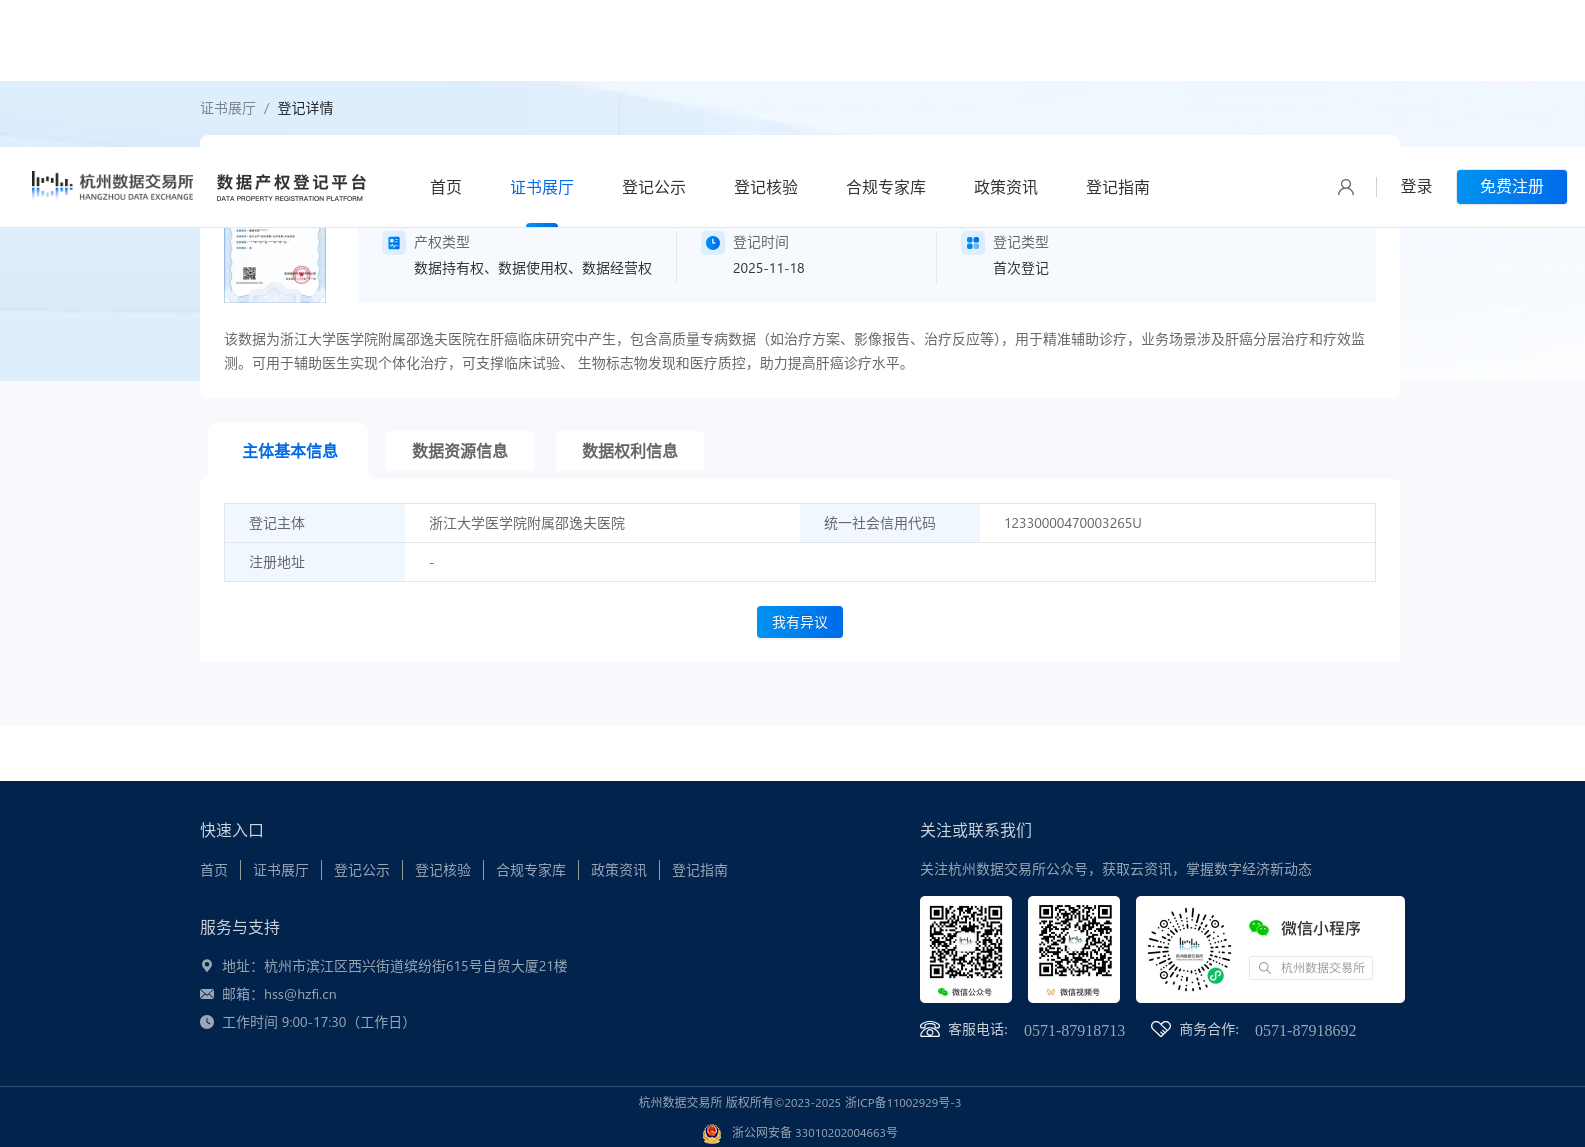Click the green WeChat mini program icon
The image size is (1585, 1147).
tap(1259, 928)
